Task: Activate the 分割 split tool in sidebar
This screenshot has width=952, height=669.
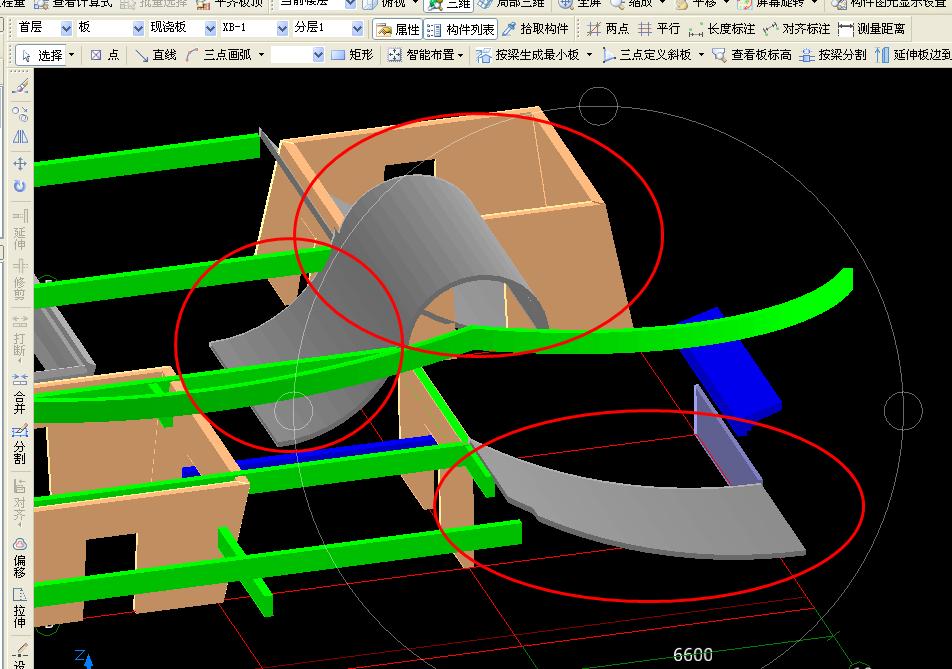Action: tap(19, 446)
